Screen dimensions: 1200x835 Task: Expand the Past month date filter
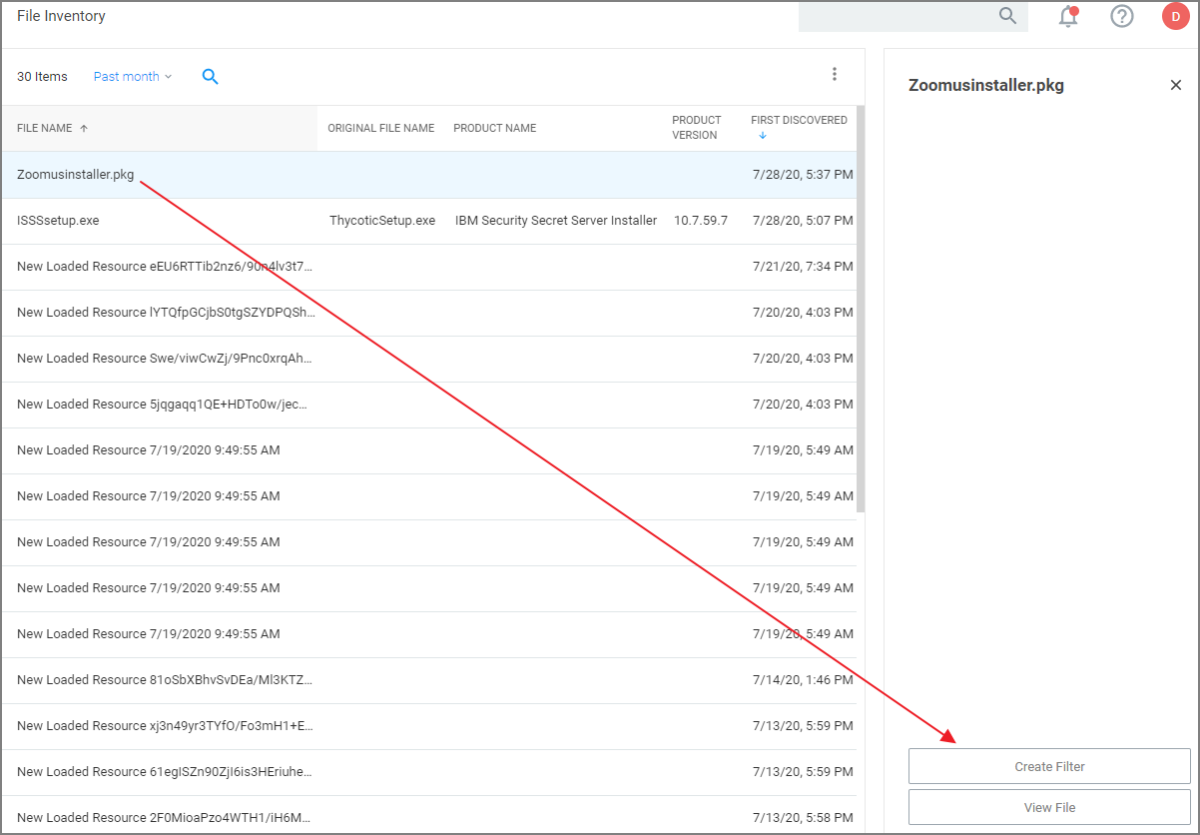pyautogui.click(x=132, y=76)
